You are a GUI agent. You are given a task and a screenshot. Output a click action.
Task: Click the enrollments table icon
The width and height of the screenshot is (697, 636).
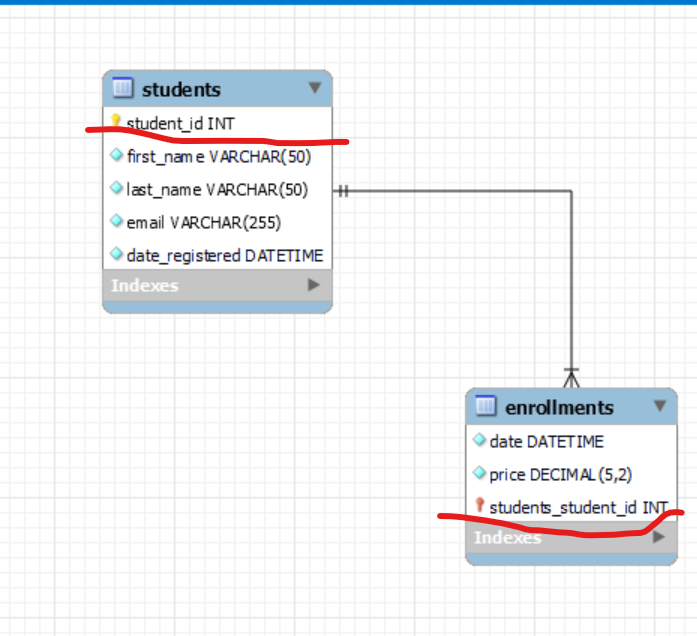(x=485, y=405)
